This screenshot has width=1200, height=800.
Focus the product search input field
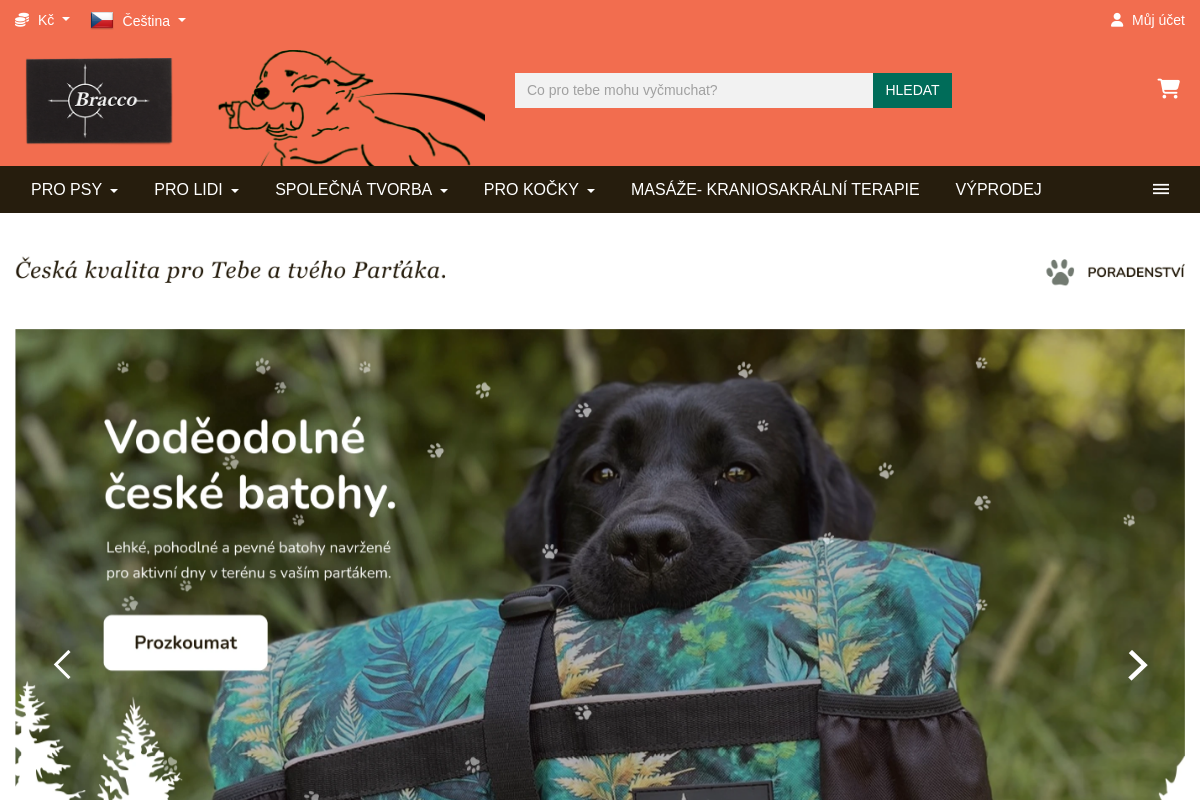[694, 90]
